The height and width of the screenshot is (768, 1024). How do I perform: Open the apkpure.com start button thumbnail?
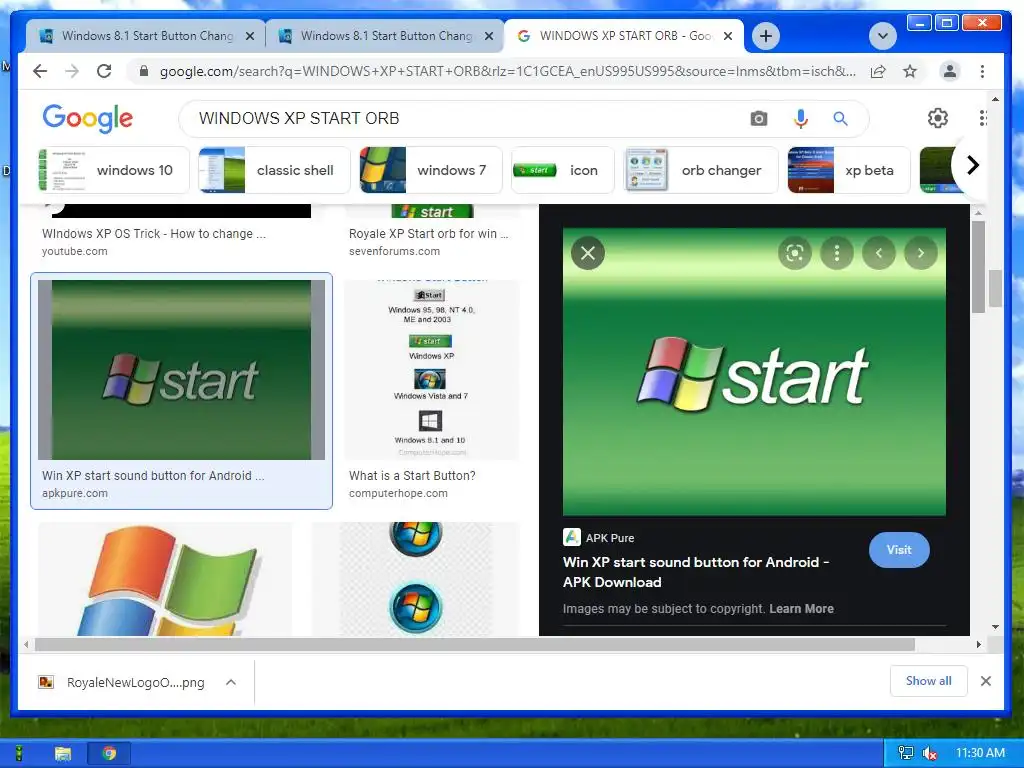point(182,370)
